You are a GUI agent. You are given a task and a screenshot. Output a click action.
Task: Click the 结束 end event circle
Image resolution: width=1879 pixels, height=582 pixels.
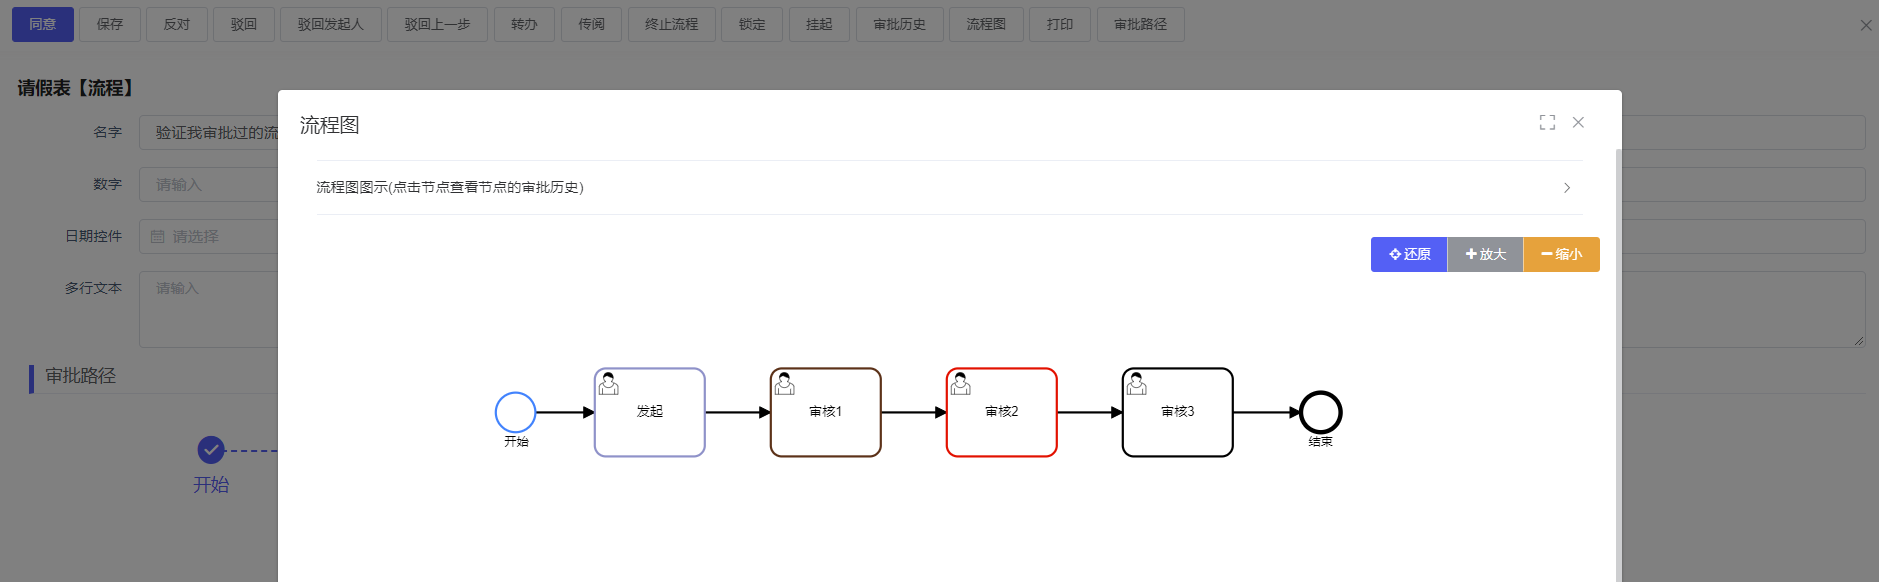tap(1320, 412)
